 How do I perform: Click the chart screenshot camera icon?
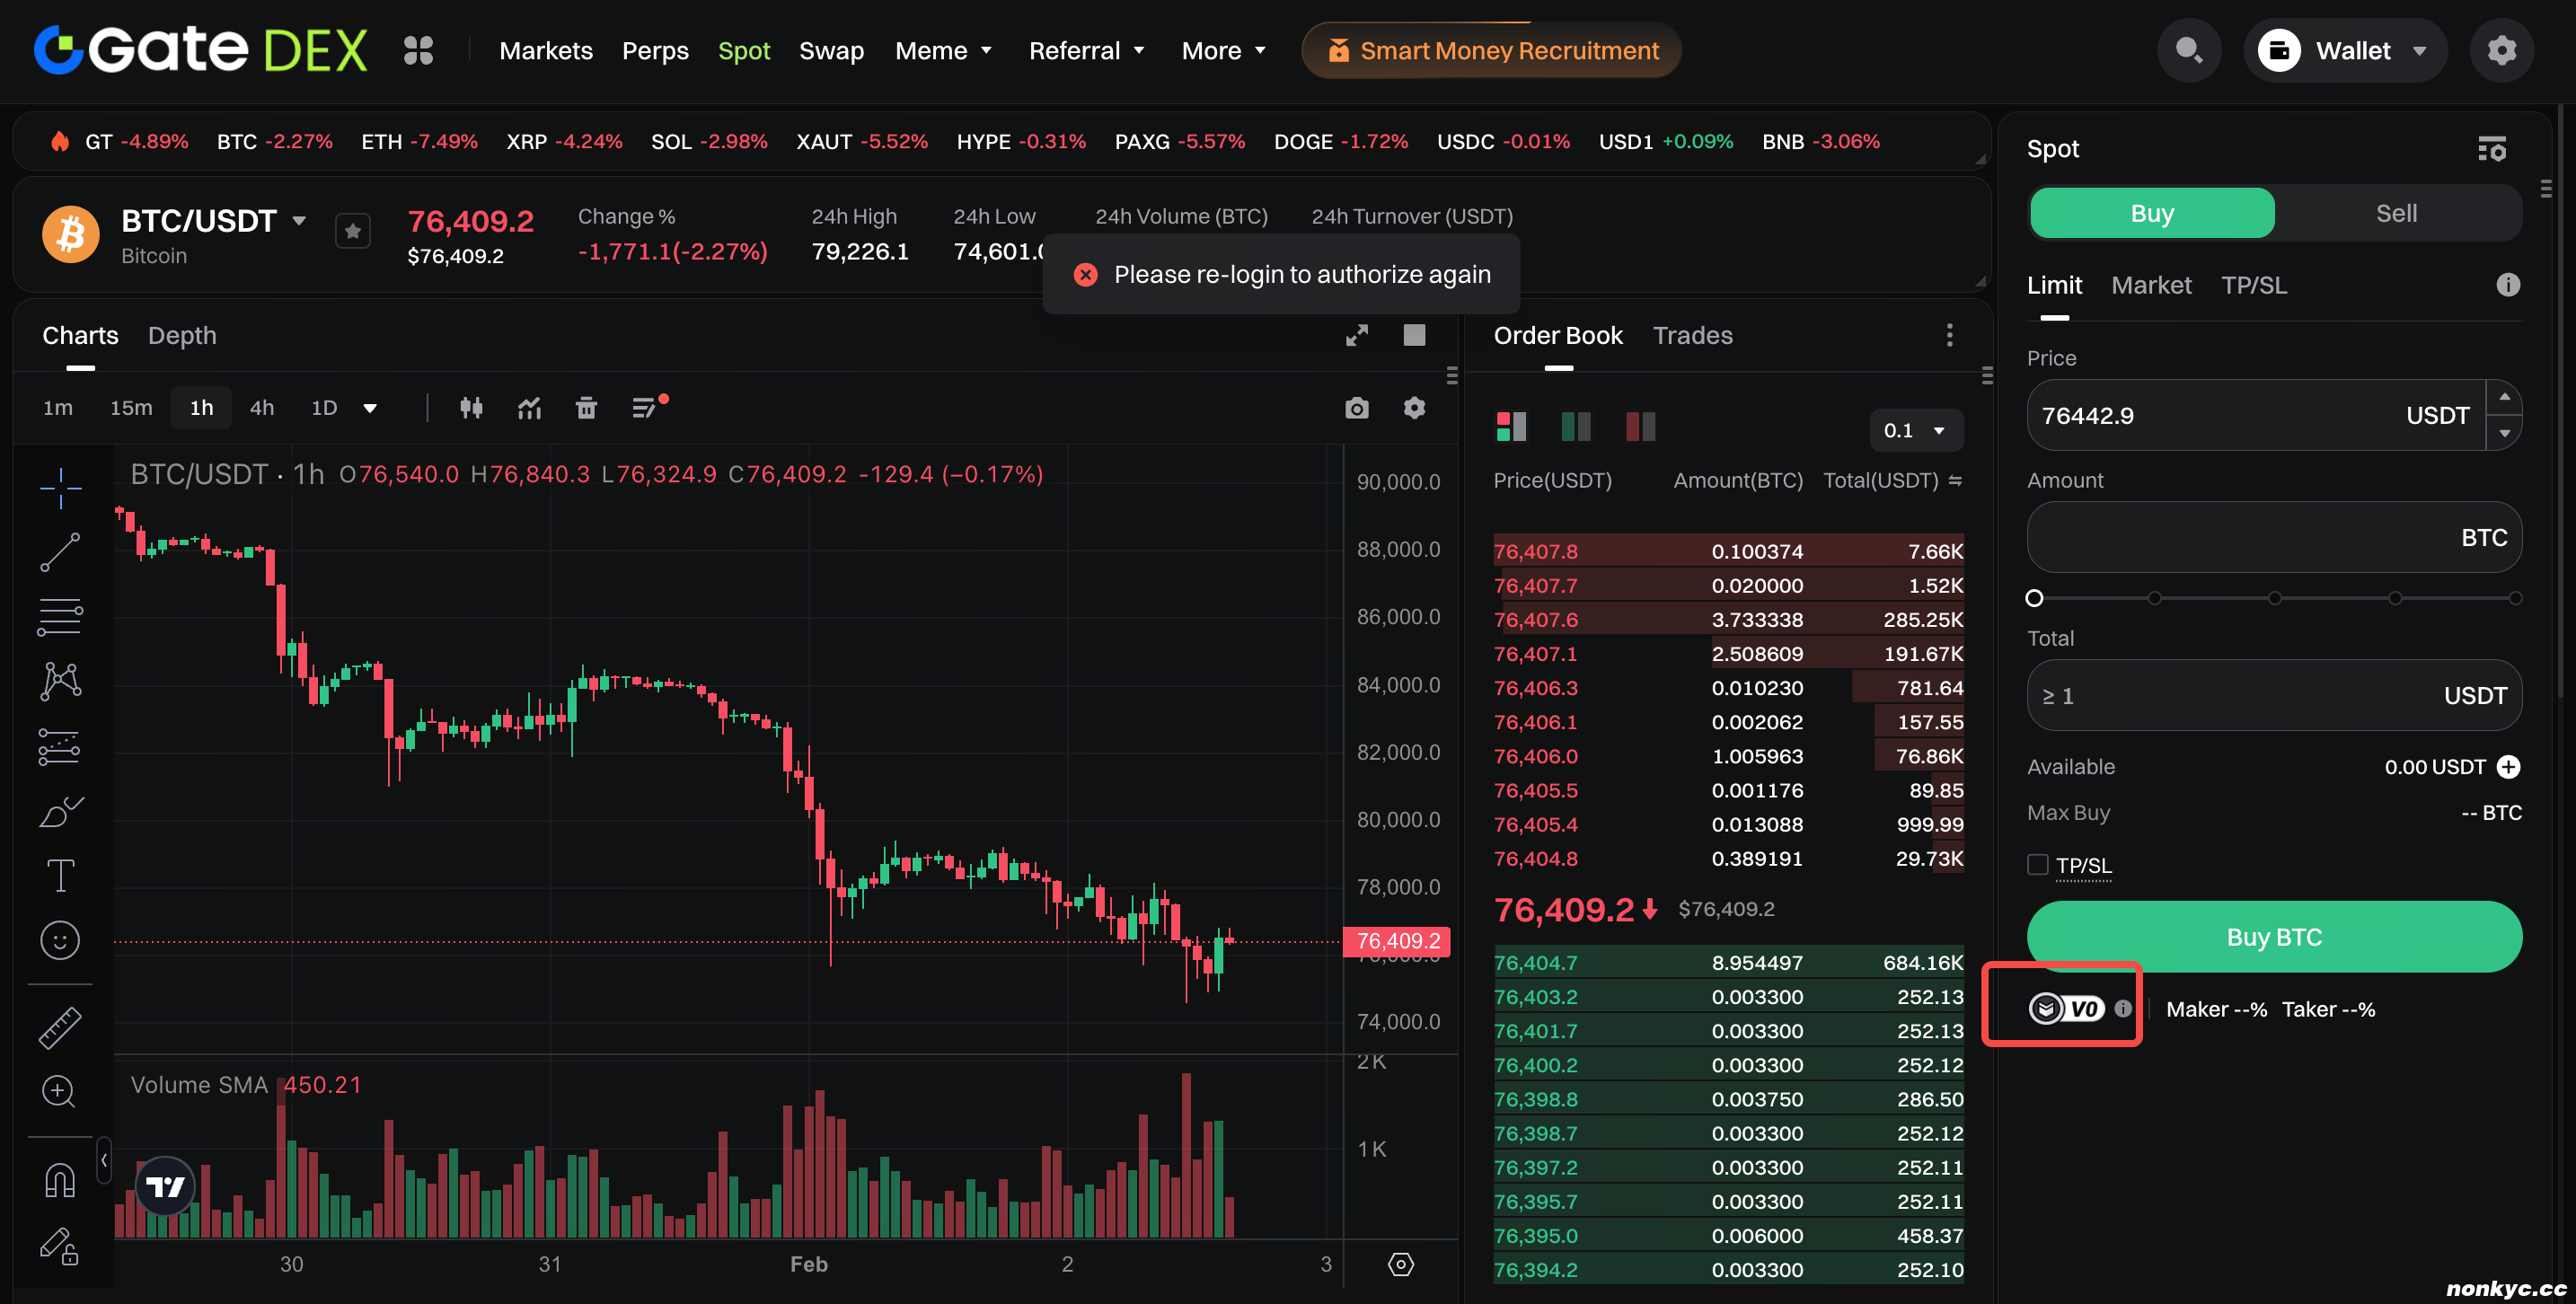pos(1356,408)
